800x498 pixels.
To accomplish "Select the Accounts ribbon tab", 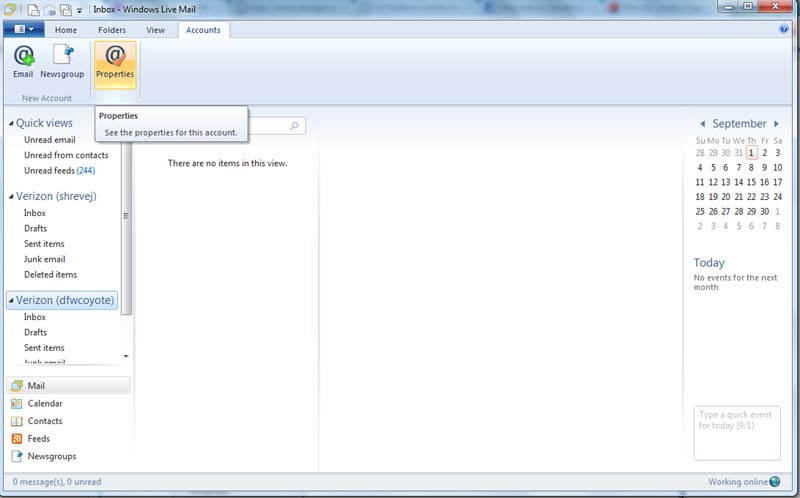I will [x=203, y=30].
